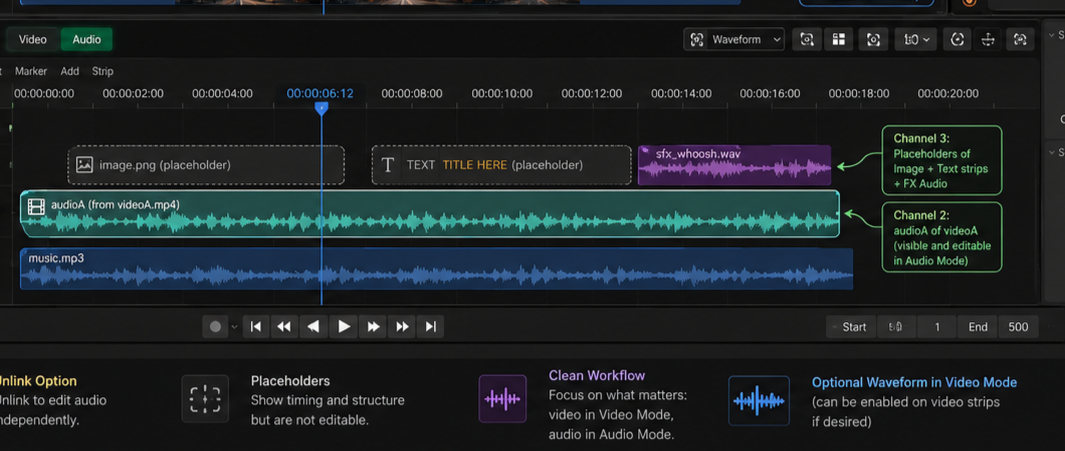Click 00:00:08:00 on the time ruler
The height and width of the screenshot is (451, 1065).
coord(412,94)
